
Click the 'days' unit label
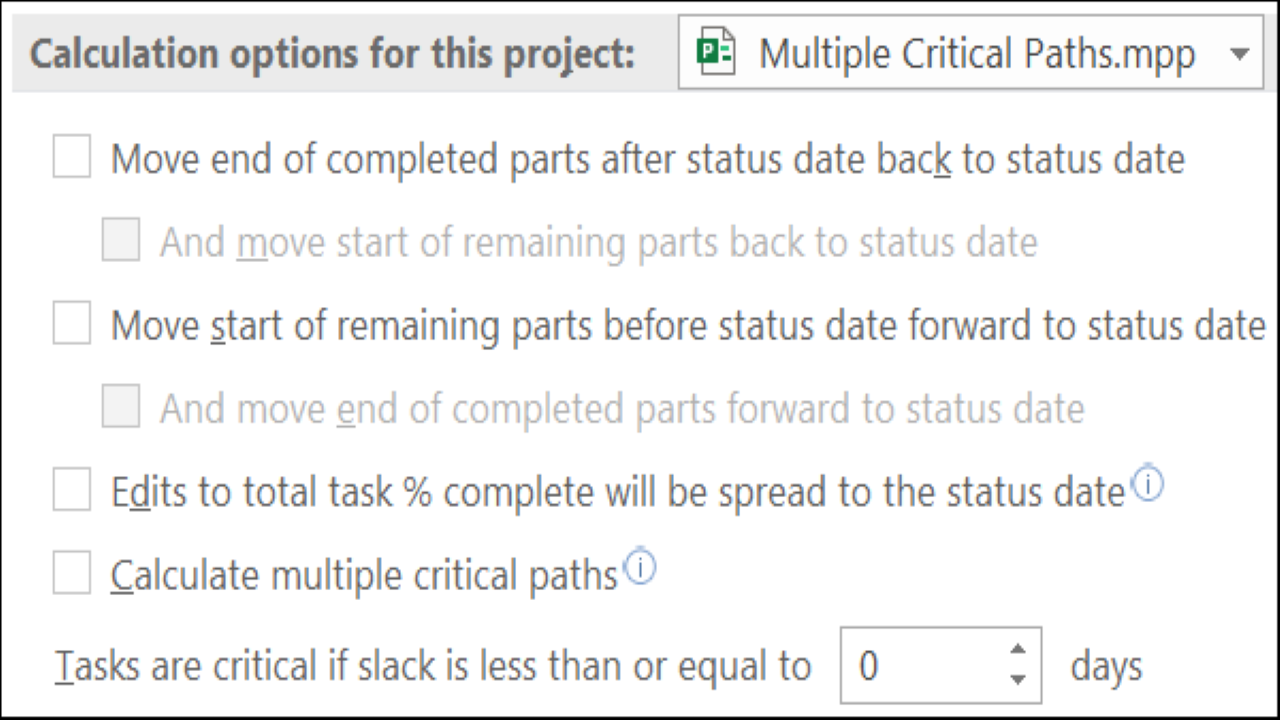pyautogui.click(x=1106, y=666)
